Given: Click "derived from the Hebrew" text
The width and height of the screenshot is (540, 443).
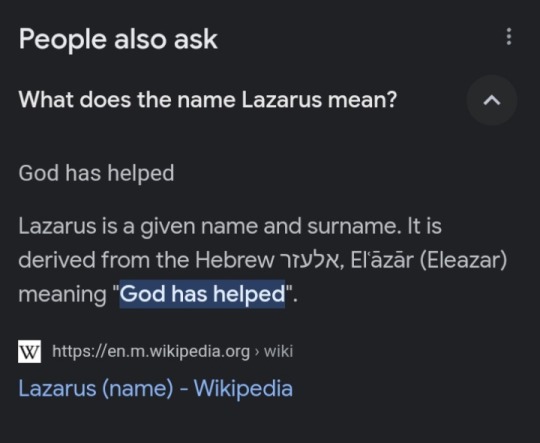Looking at the screenshot, I should (x=146, y=260).
